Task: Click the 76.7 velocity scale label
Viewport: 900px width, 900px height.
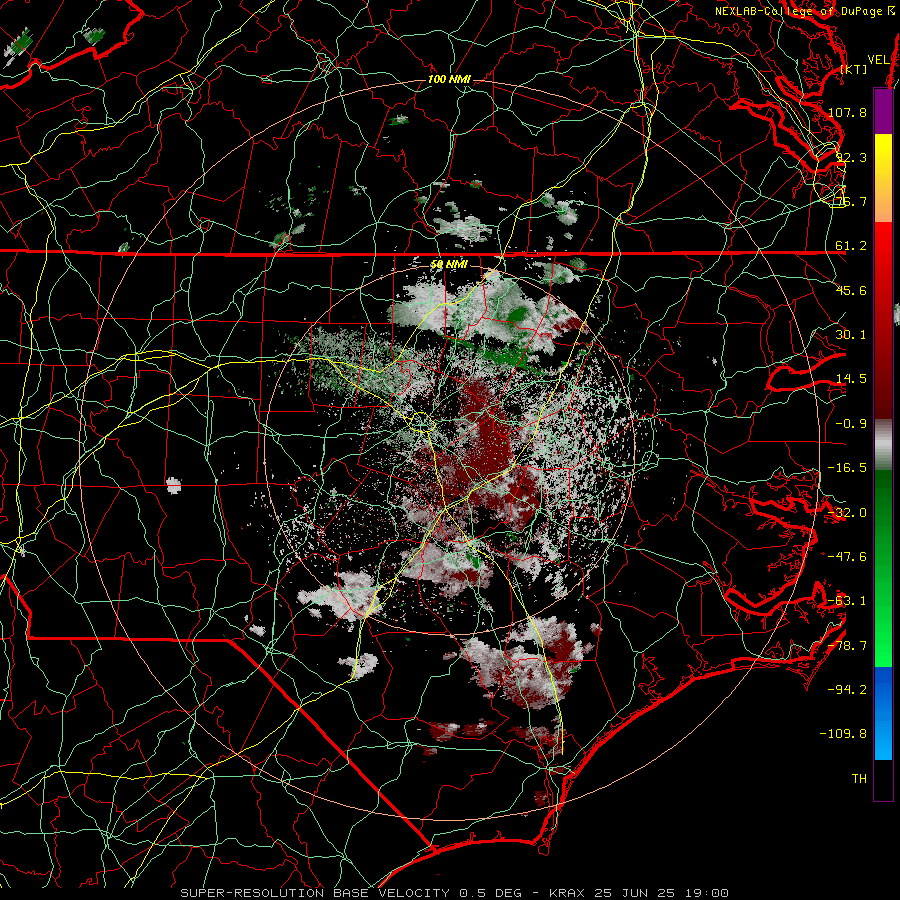Action: click(851, 201)
